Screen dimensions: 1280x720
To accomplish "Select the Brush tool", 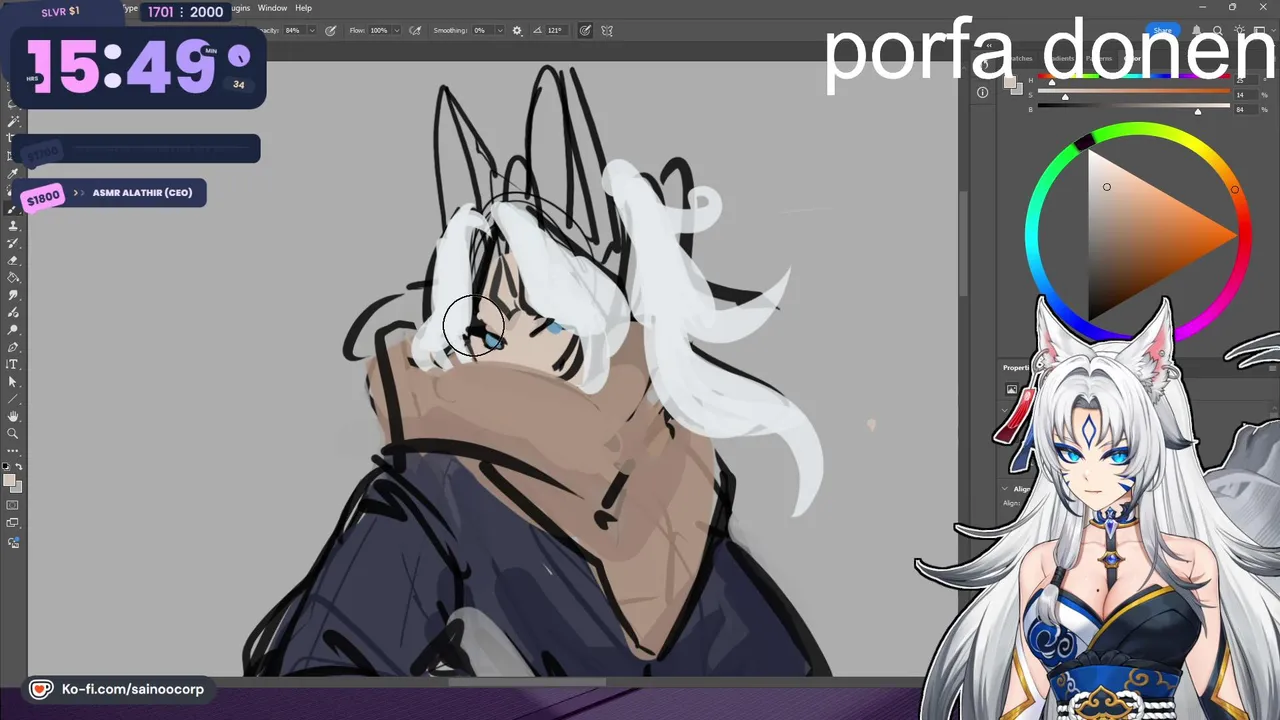I will [x=13, y=208].
